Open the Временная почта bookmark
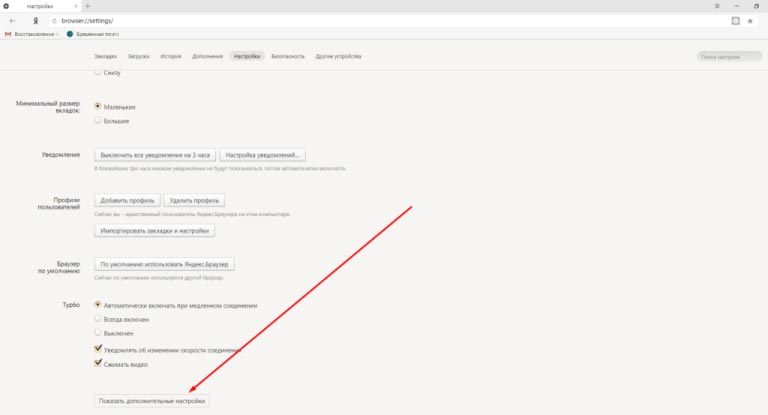The width and height of the screenshot is (768, 415). click(93, 34)
